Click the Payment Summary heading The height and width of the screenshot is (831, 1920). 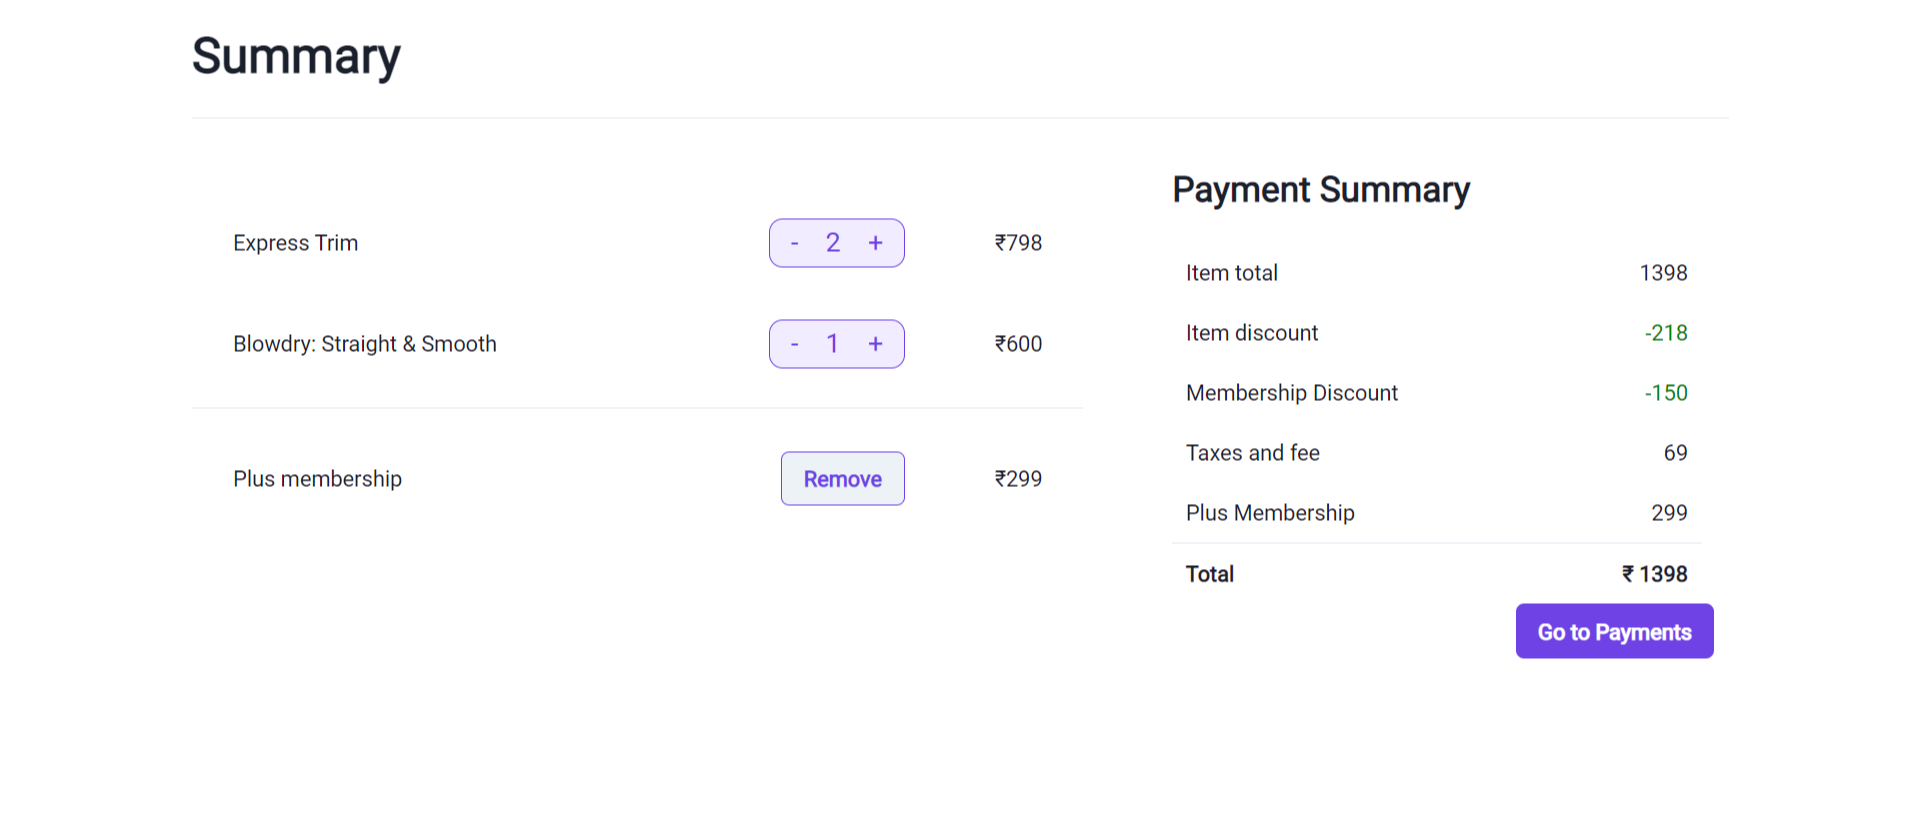(x=1320, y=190)
